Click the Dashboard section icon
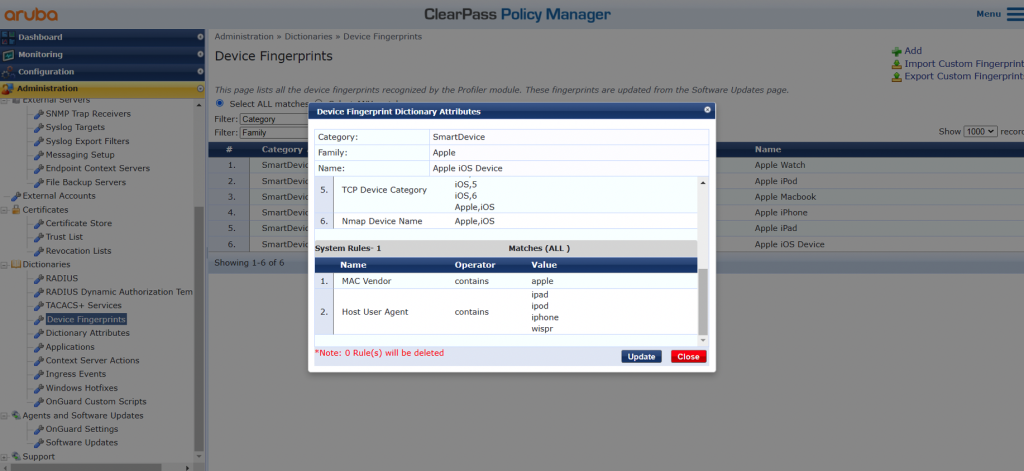This screenshot has width=1024, height=471. pyautogui.click(x=8, y=37)
